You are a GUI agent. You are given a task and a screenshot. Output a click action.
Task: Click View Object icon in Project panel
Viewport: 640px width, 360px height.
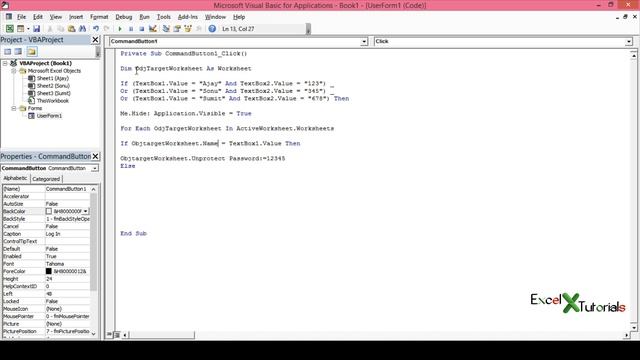point(18,51)
